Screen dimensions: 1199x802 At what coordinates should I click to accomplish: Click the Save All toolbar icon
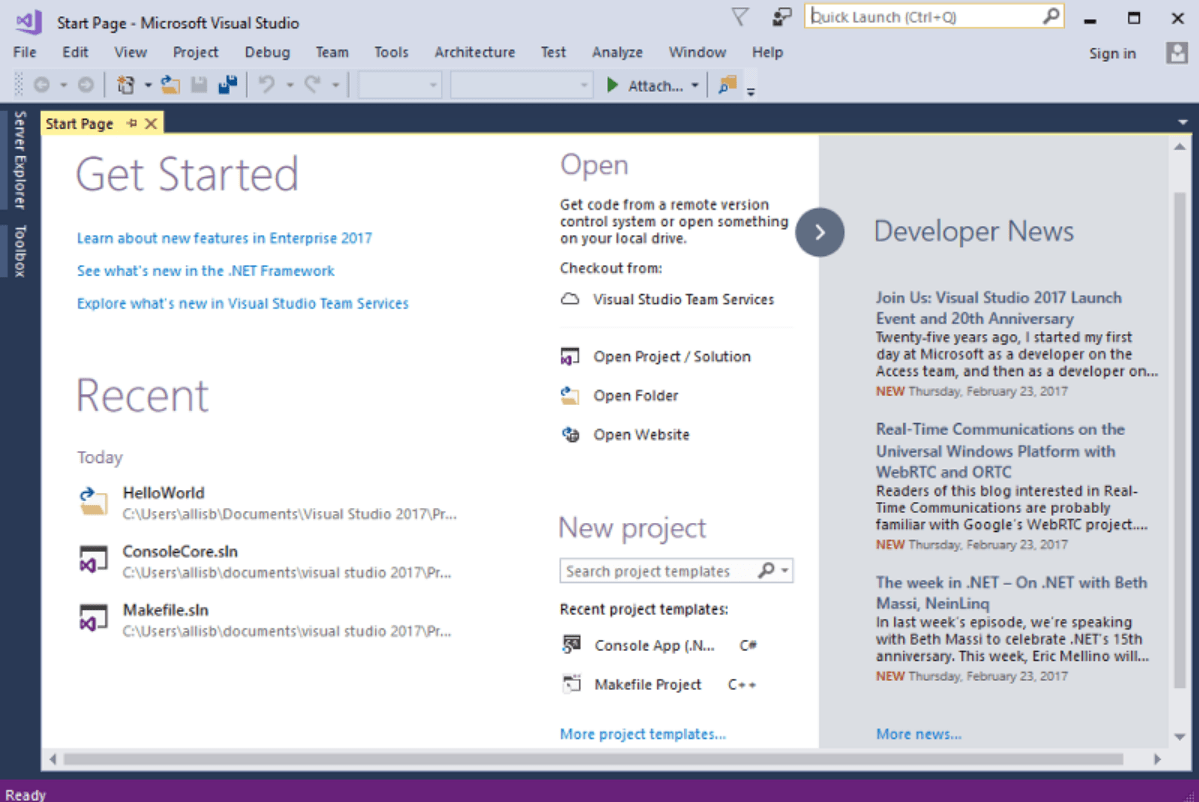click(x=228, y=85)
